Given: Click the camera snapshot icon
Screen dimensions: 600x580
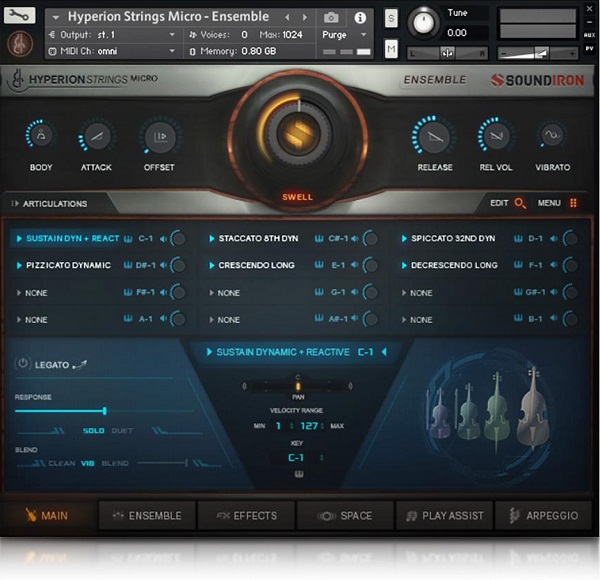Looking at the screenshot, I should click(x=331, y=18).
